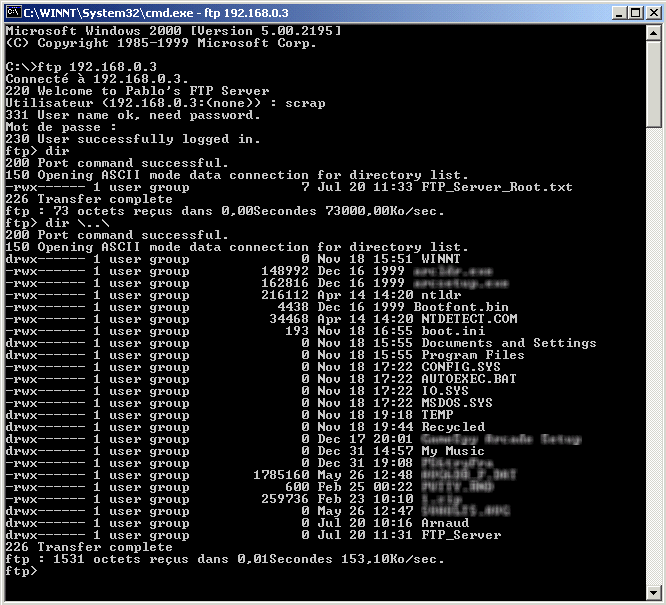Click the FTP_Server directory entry
Viewport: 666px width, 605px height.
(x=461, y=535)
